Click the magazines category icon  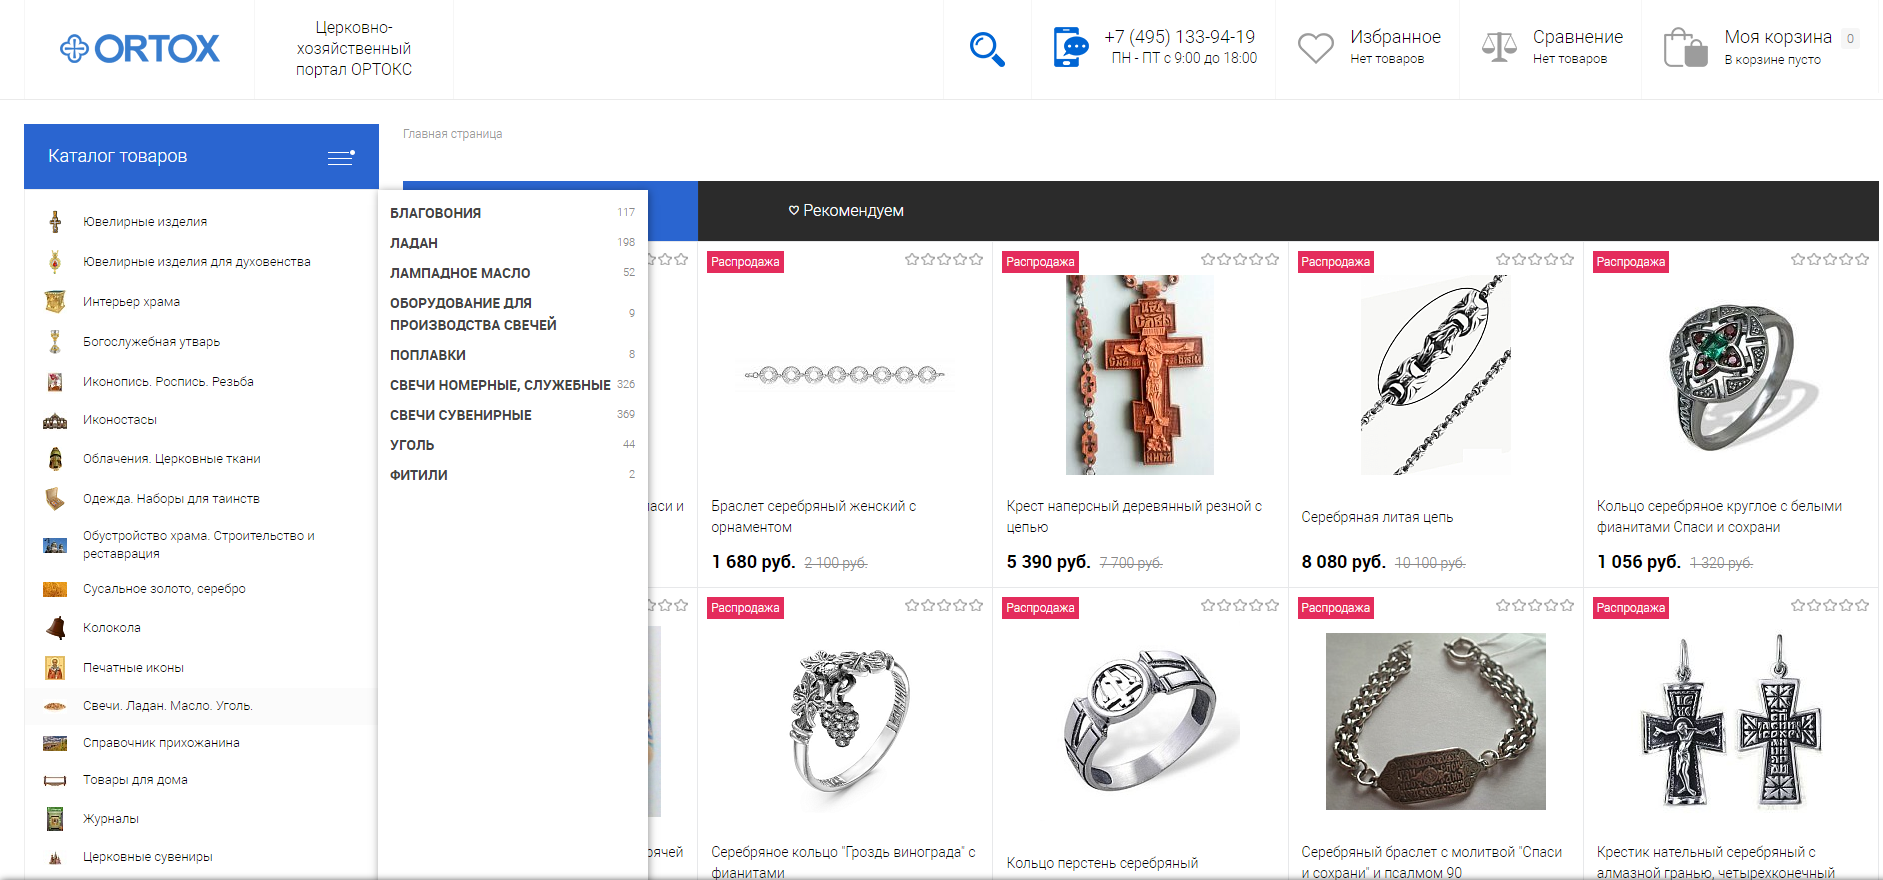pyautogui.click(x=55, y=819)
